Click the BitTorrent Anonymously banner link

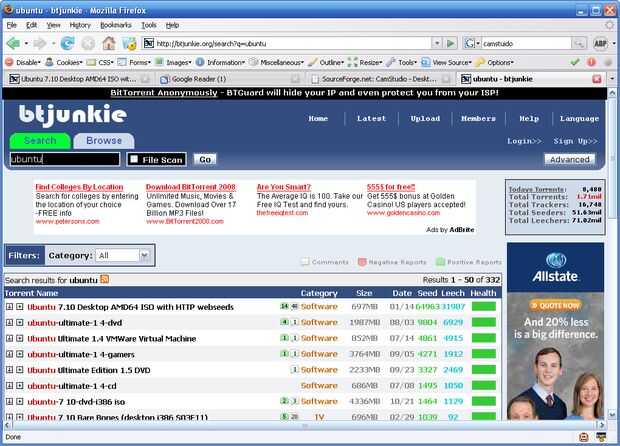tap(164, 93)
